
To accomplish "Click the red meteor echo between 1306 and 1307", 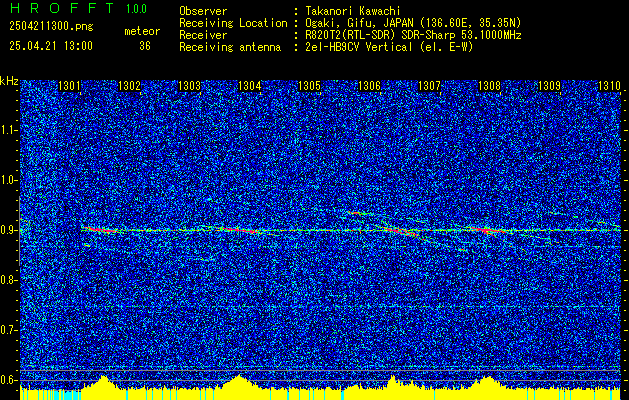I will pyautogui.click(x=401, y=231).
